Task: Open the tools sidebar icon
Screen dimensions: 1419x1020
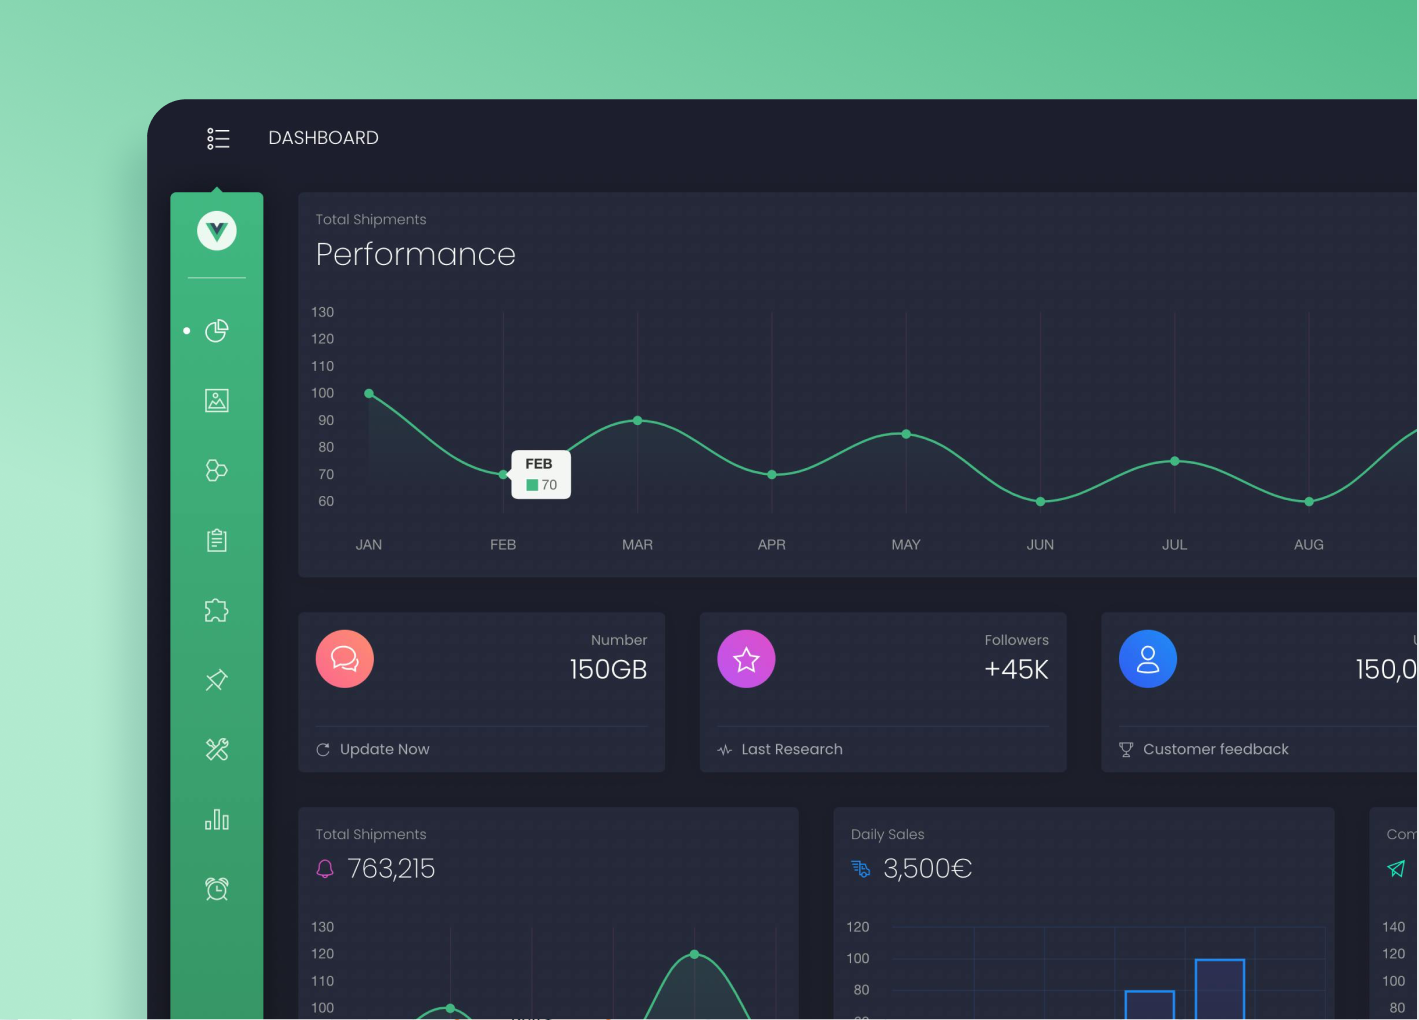Action: (x=217, y=749)
